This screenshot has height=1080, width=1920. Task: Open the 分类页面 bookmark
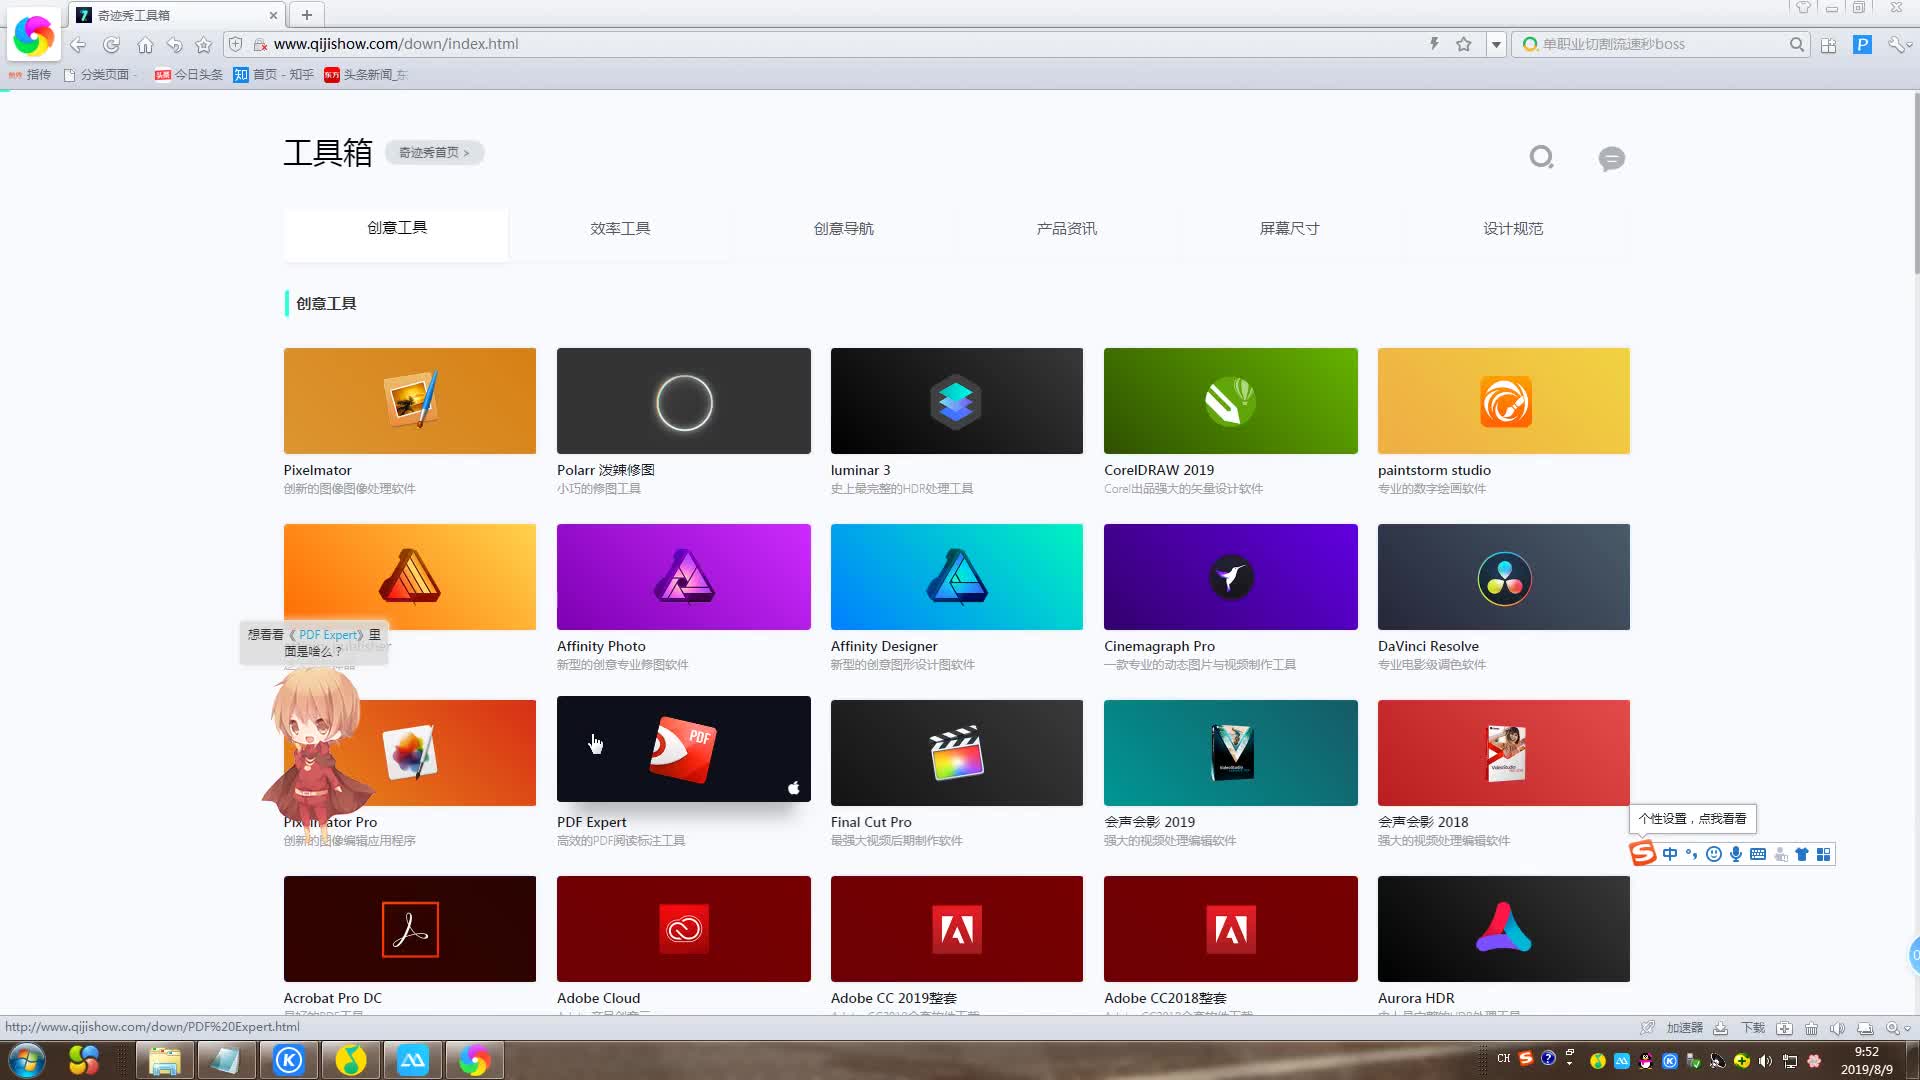96,75
